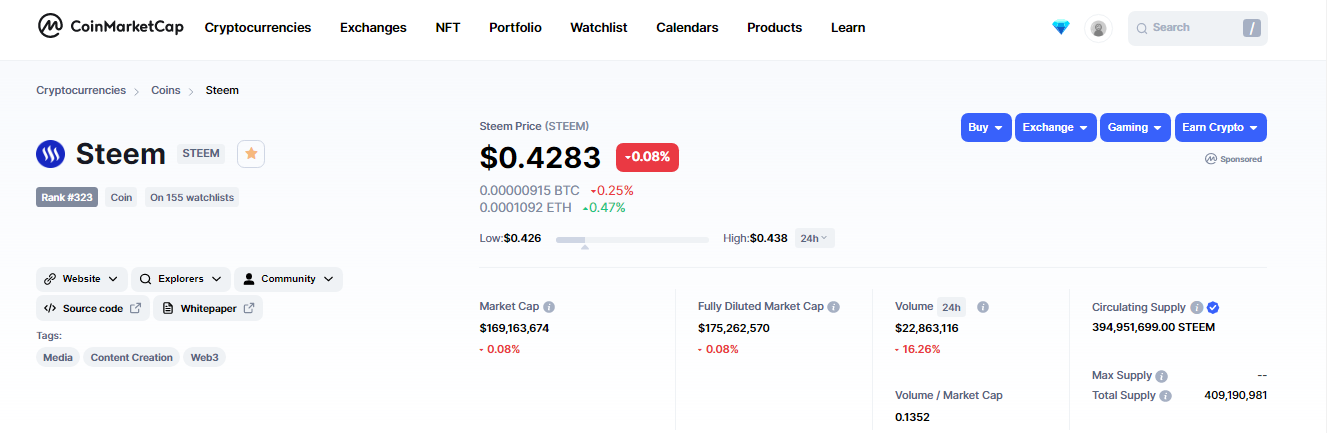The height and width of the screenshot is (433, 1327).
Task: Click the Media tag
Action: coord(58,357)
